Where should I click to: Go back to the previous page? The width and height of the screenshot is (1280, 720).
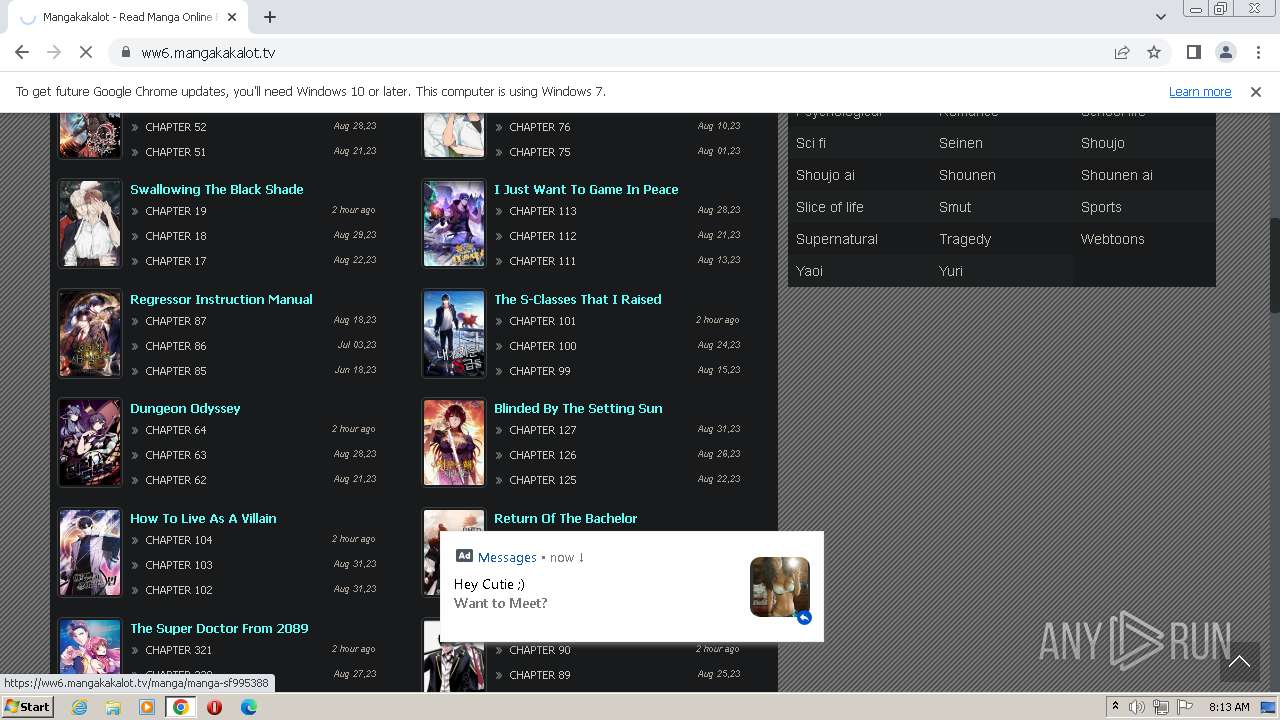(x=22, y=53)
